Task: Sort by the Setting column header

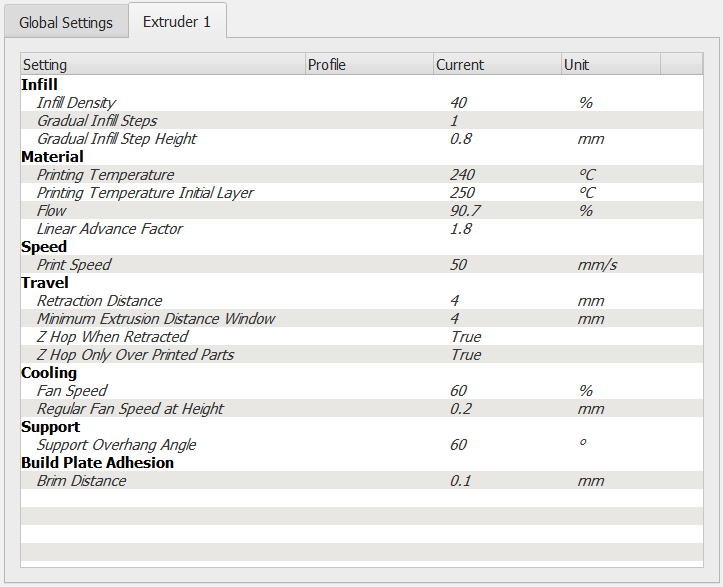Action: pos(163,64)
